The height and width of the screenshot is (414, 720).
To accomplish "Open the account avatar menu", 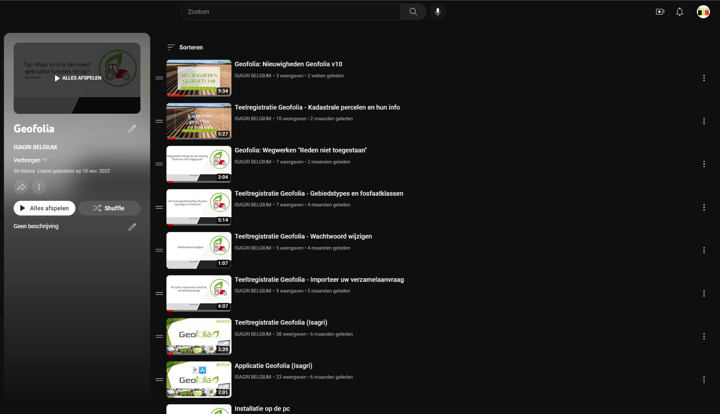I will click(703, 12).
